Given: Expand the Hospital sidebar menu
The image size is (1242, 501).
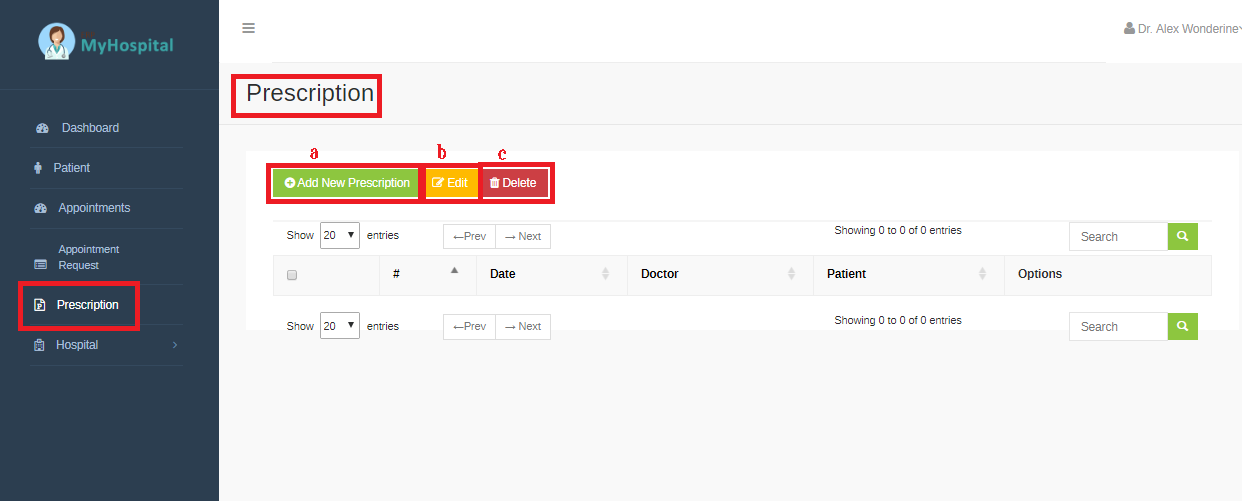Looking at the screenshot, I should pos(77,345).
